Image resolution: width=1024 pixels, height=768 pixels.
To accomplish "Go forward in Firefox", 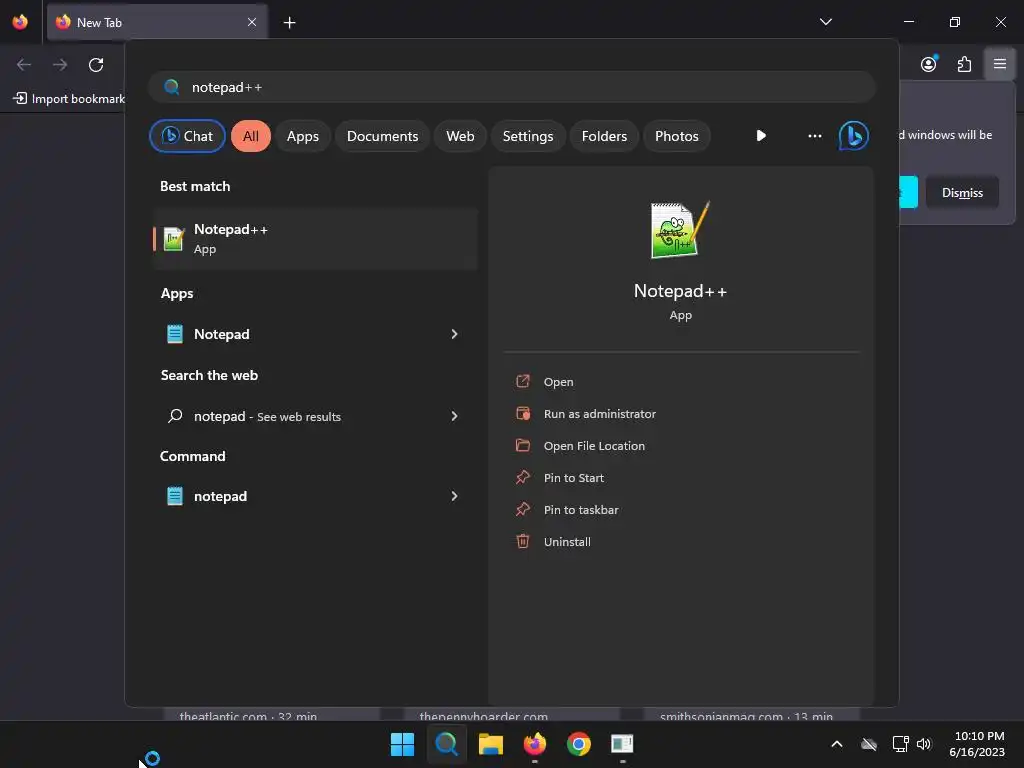I will coord(60,65).
